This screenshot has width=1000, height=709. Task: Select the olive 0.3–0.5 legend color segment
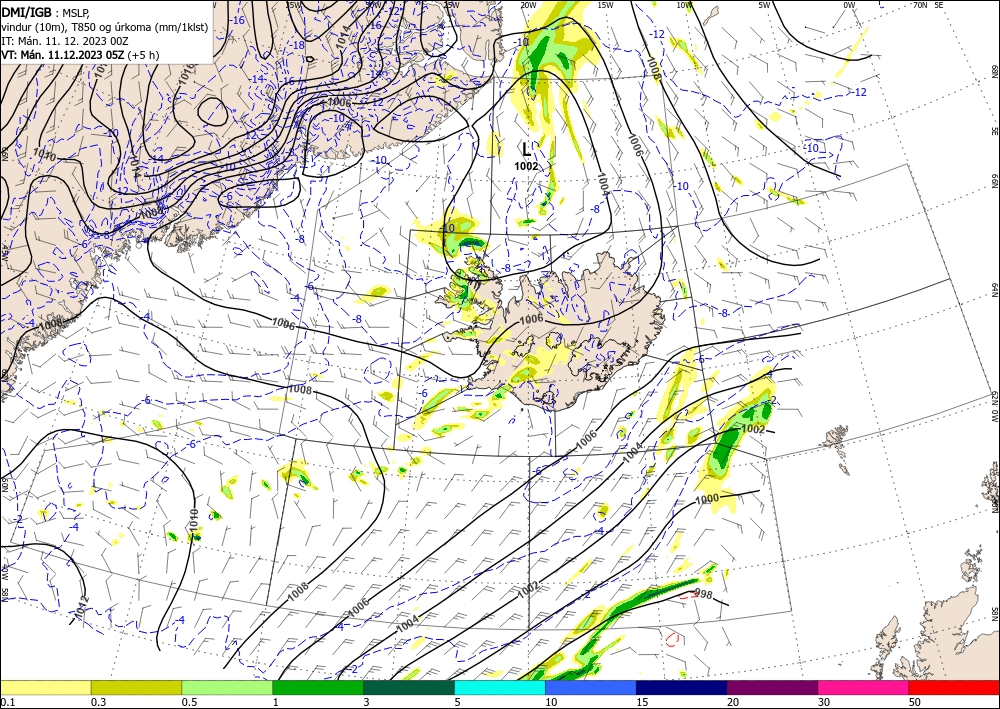[136, 687]
